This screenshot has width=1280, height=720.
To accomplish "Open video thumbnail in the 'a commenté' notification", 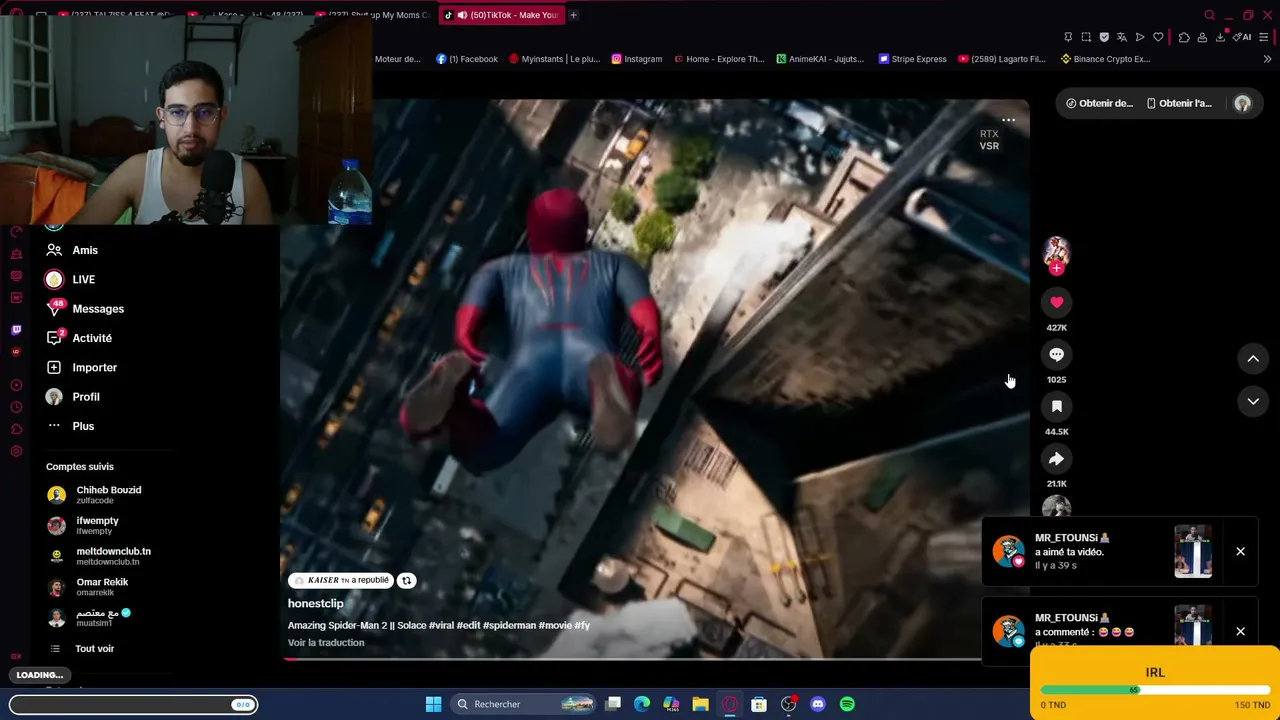I will (1193, 628).
